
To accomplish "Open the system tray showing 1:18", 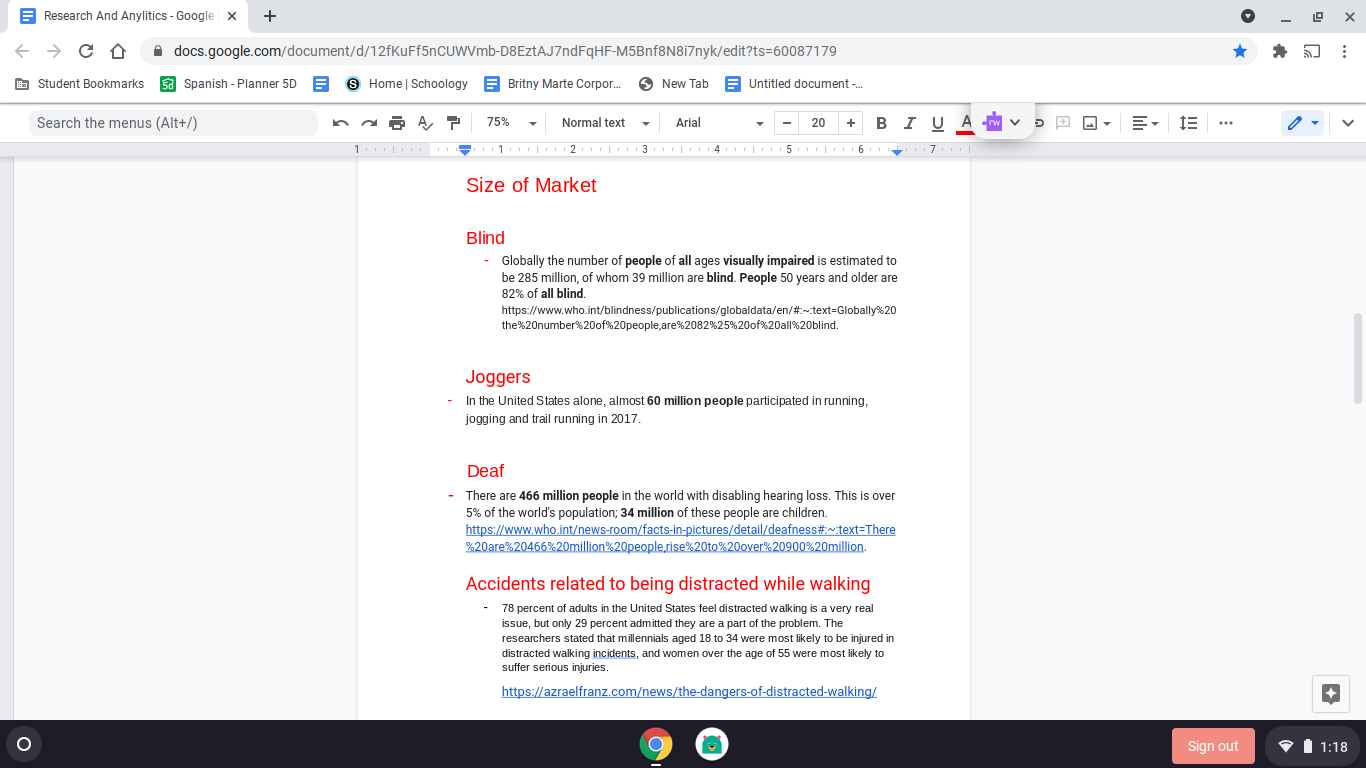I will click(x=1311, y=746).
